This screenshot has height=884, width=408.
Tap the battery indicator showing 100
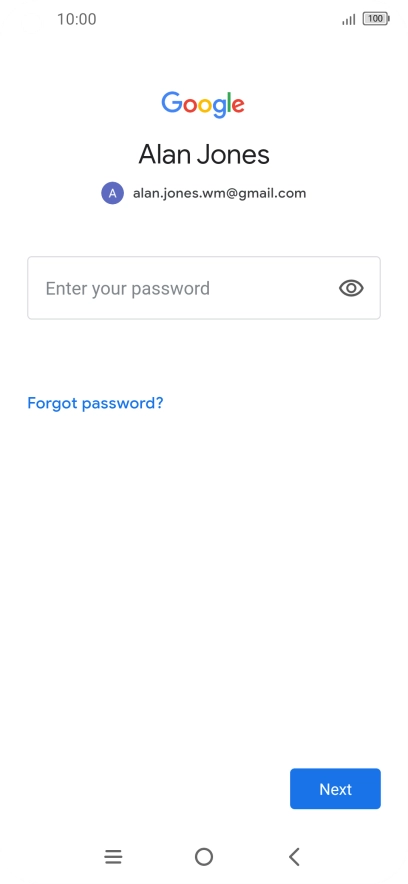(x=376, y=19)
